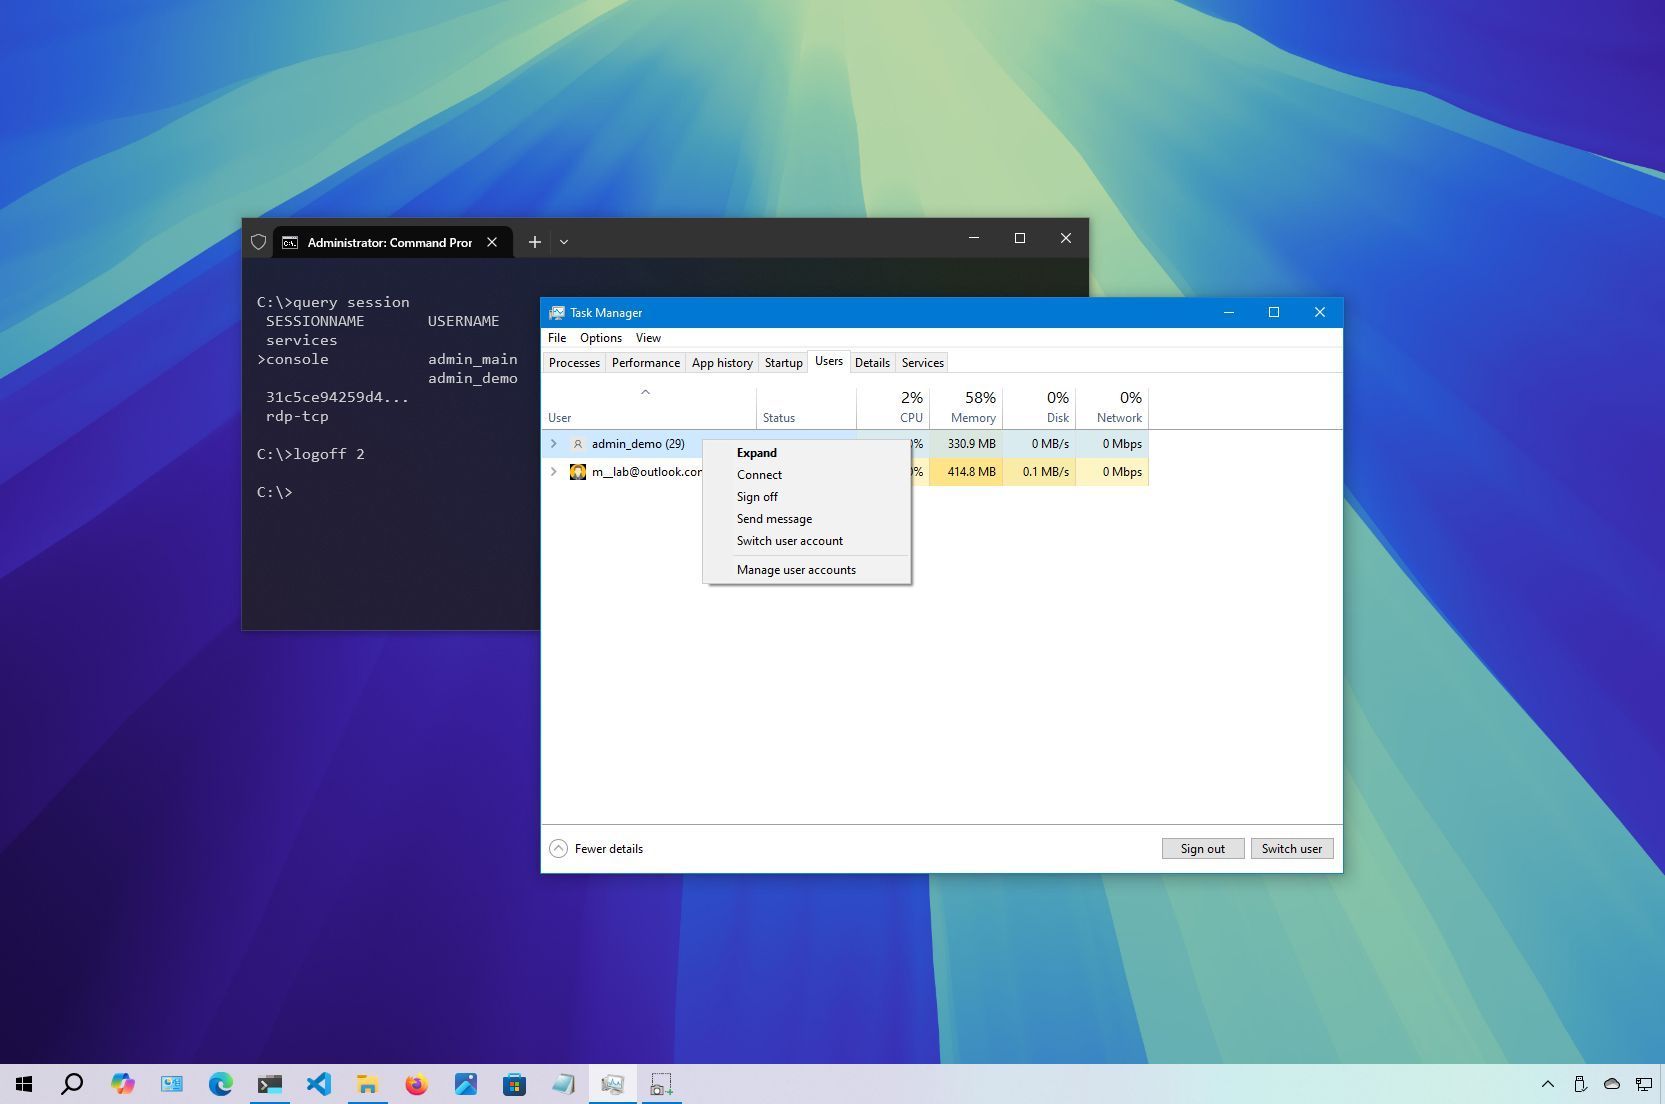Open the Photos app from the taskbar
The width and height of the screenshot is (1665, 1104).
[x=466, y=1084]
